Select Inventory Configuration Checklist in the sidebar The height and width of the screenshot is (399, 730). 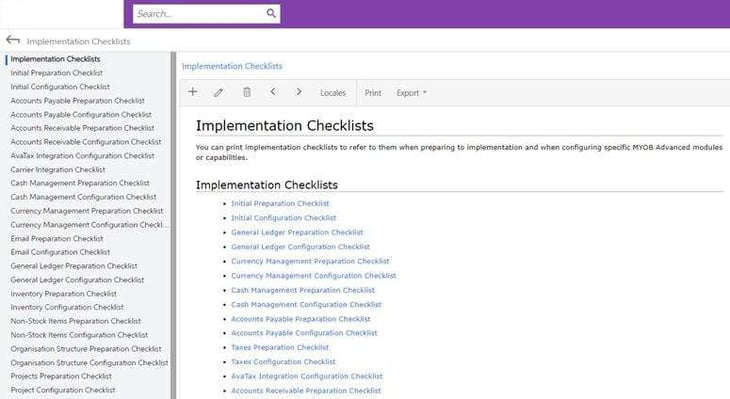click(67, 307)
